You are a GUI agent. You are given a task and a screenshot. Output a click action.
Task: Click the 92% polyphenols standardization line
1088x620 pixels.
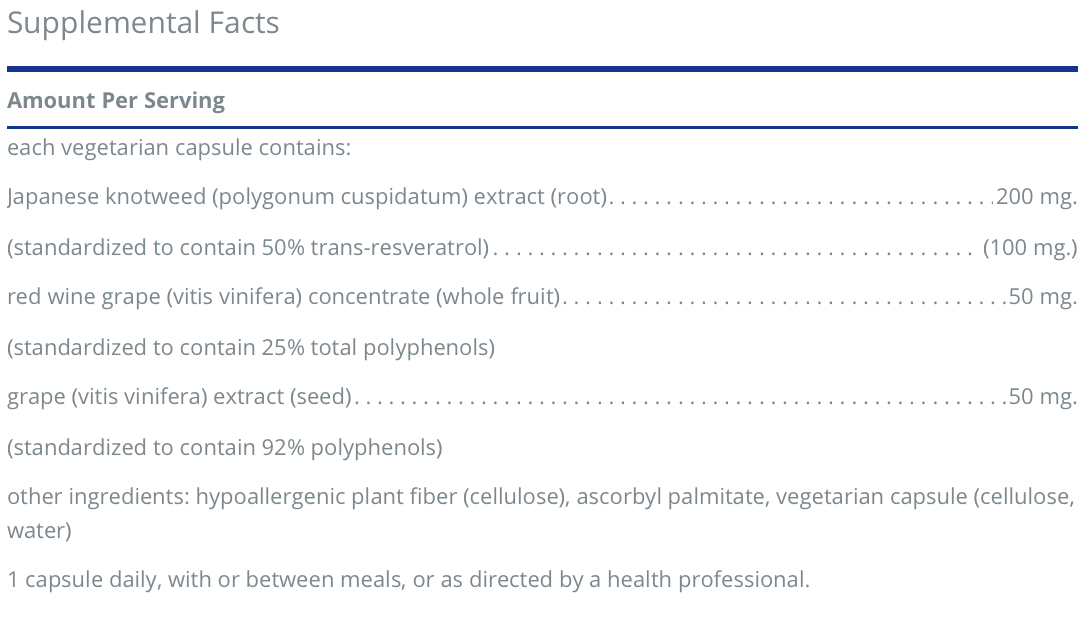tap(224, 447)
